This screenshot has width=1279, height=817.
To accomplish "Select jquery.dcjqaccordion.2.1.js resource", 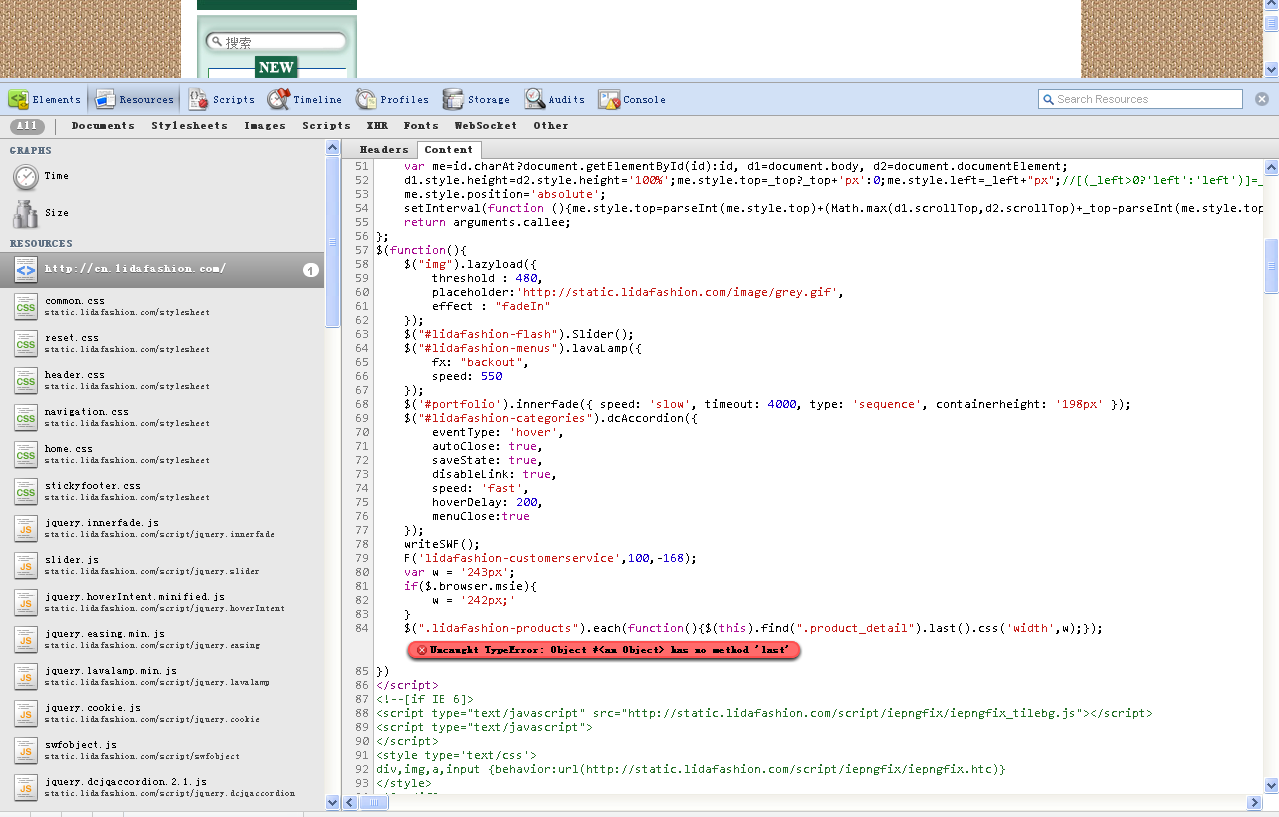I will 162,787.
